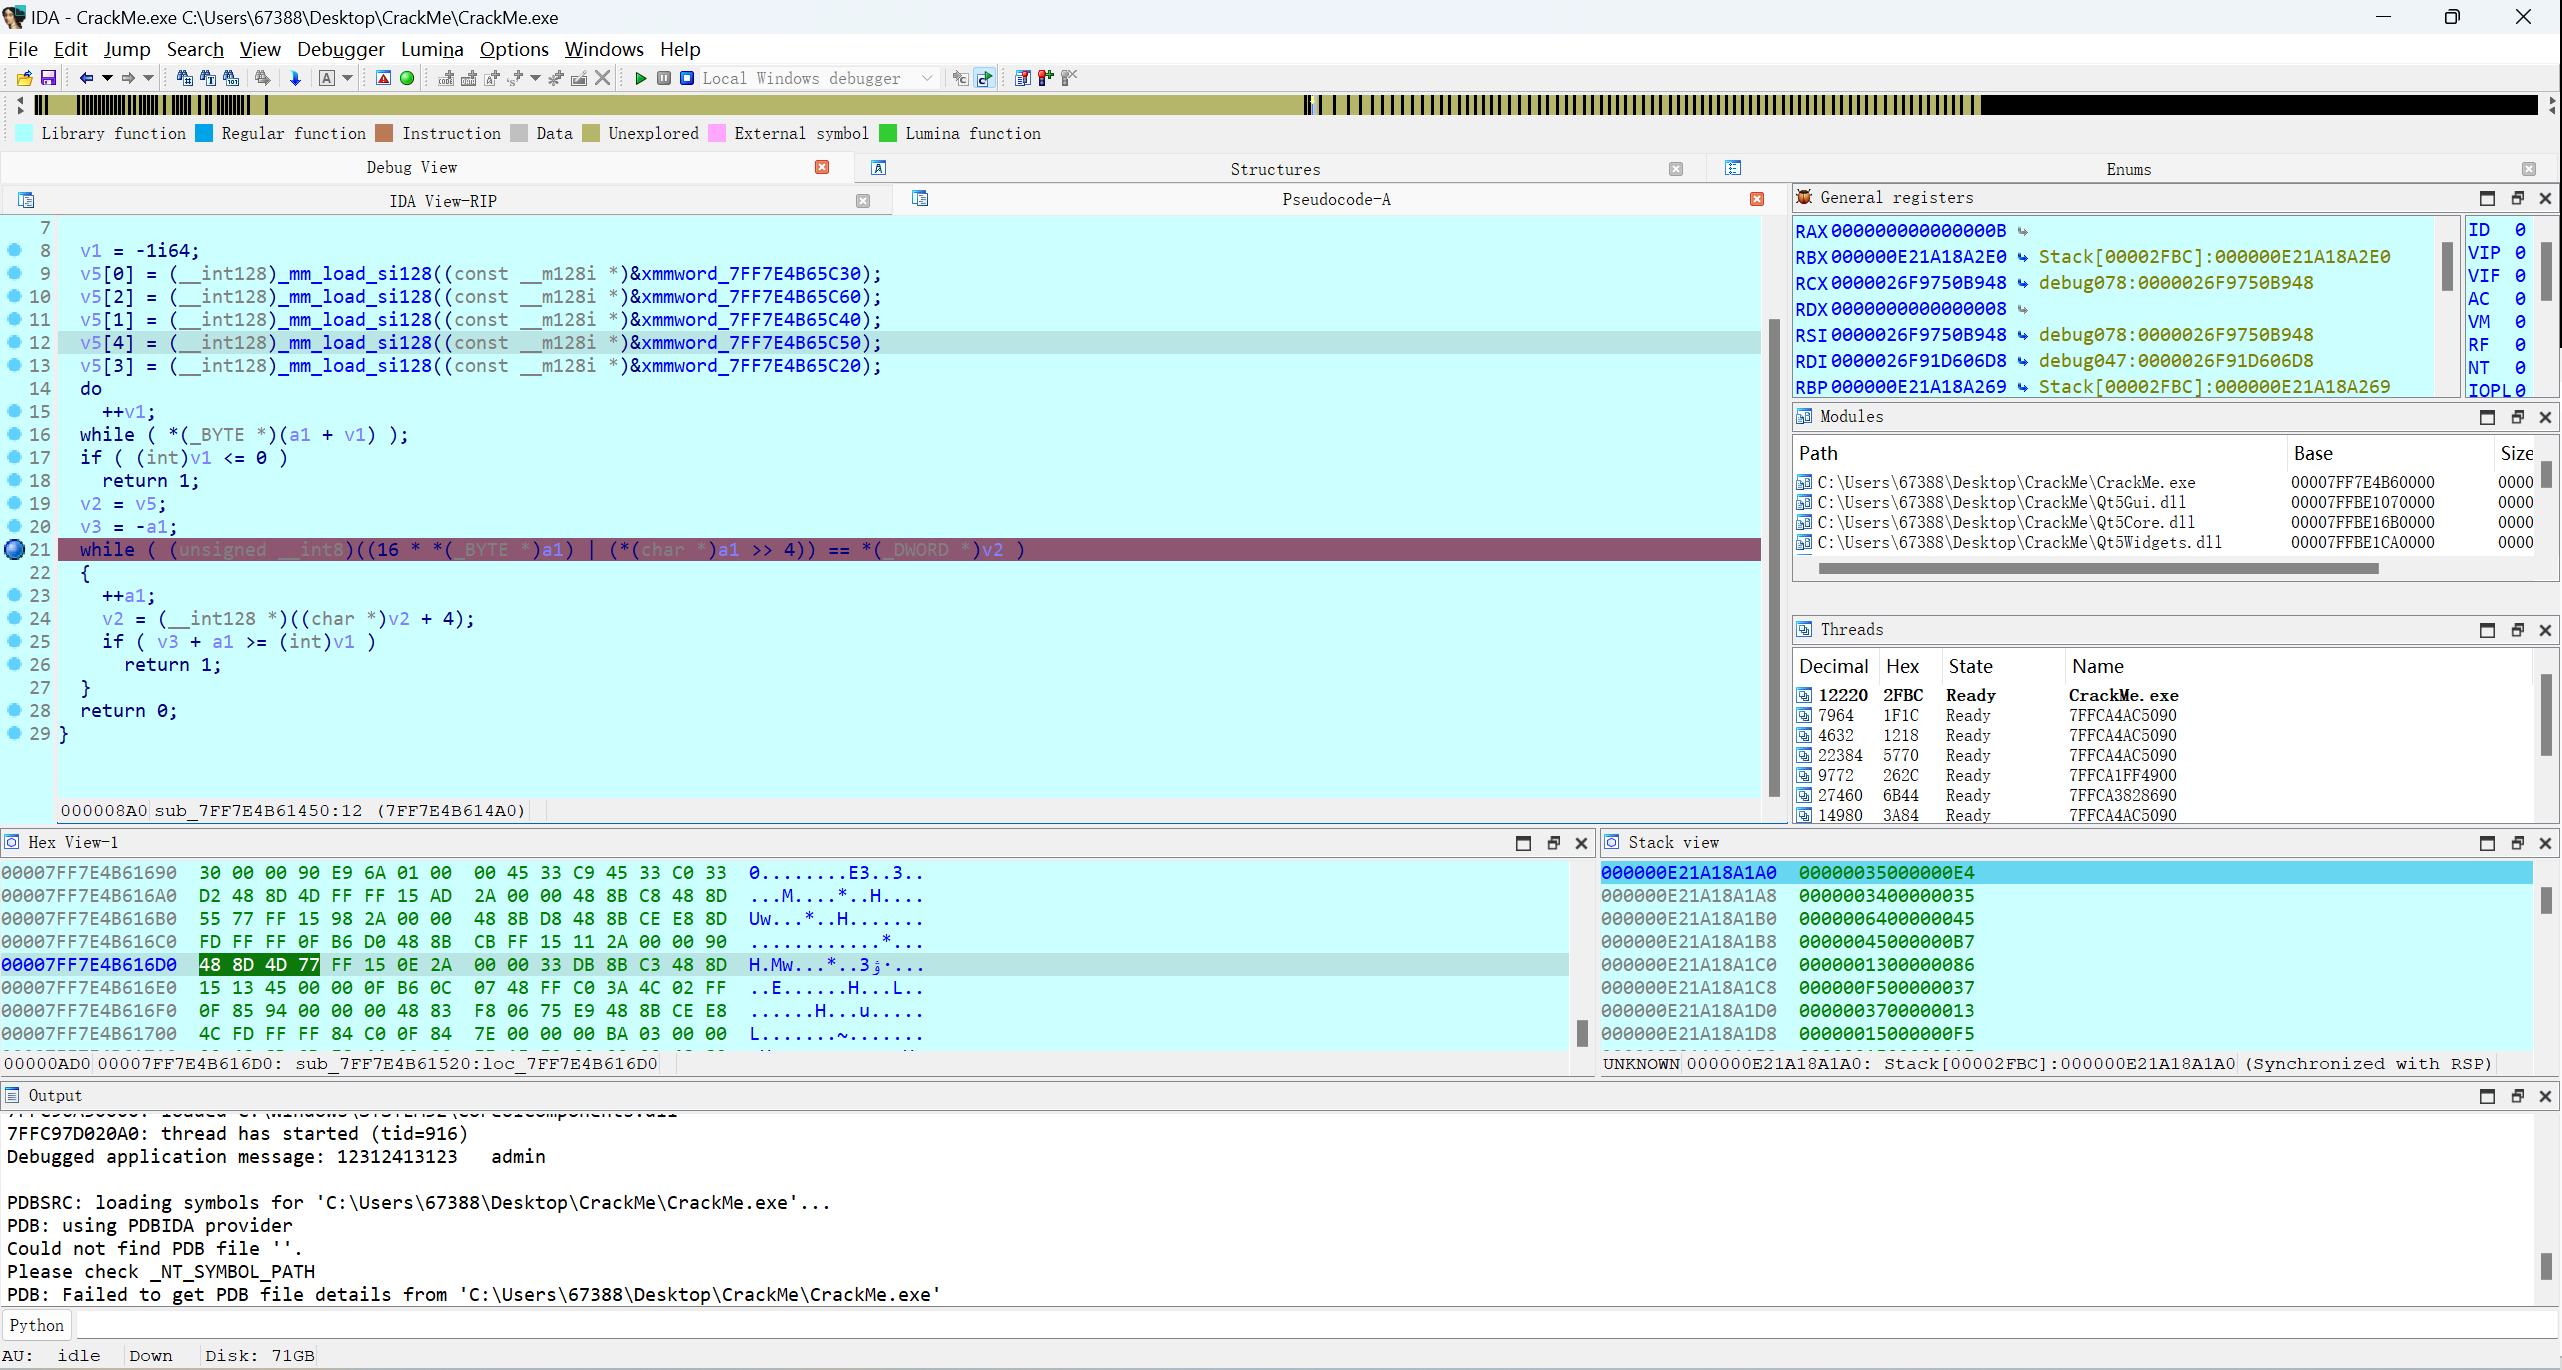The width and height of the screenshot is (2562, 1370).
Task: Jump forward with the gray right arrow
Action: tap(128, 78)
